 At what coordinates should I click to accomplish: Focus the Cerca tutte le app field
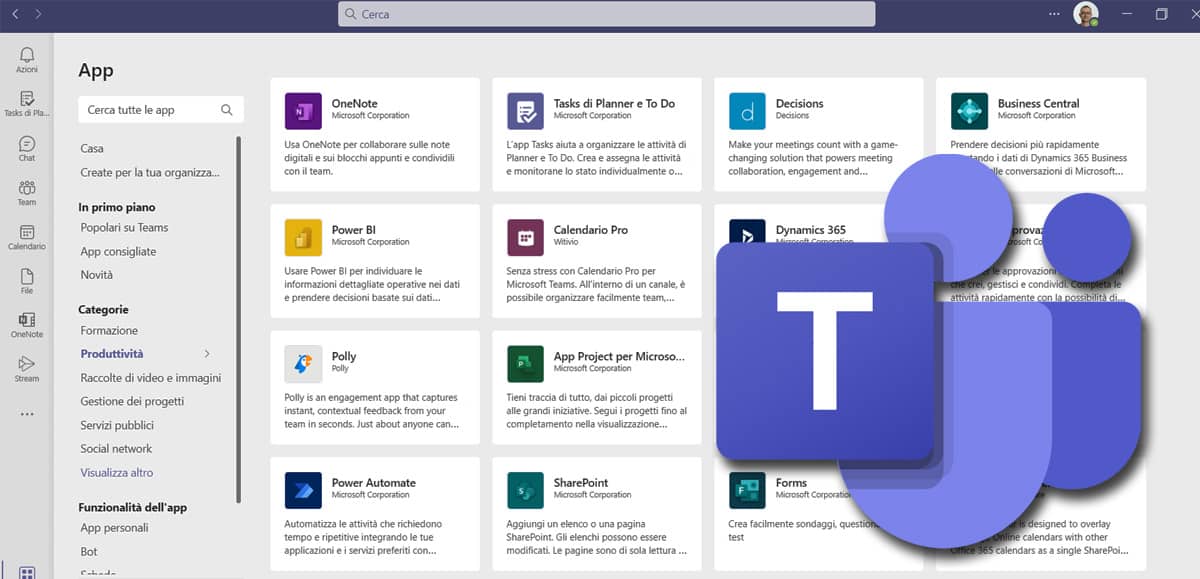pos(161,110)
